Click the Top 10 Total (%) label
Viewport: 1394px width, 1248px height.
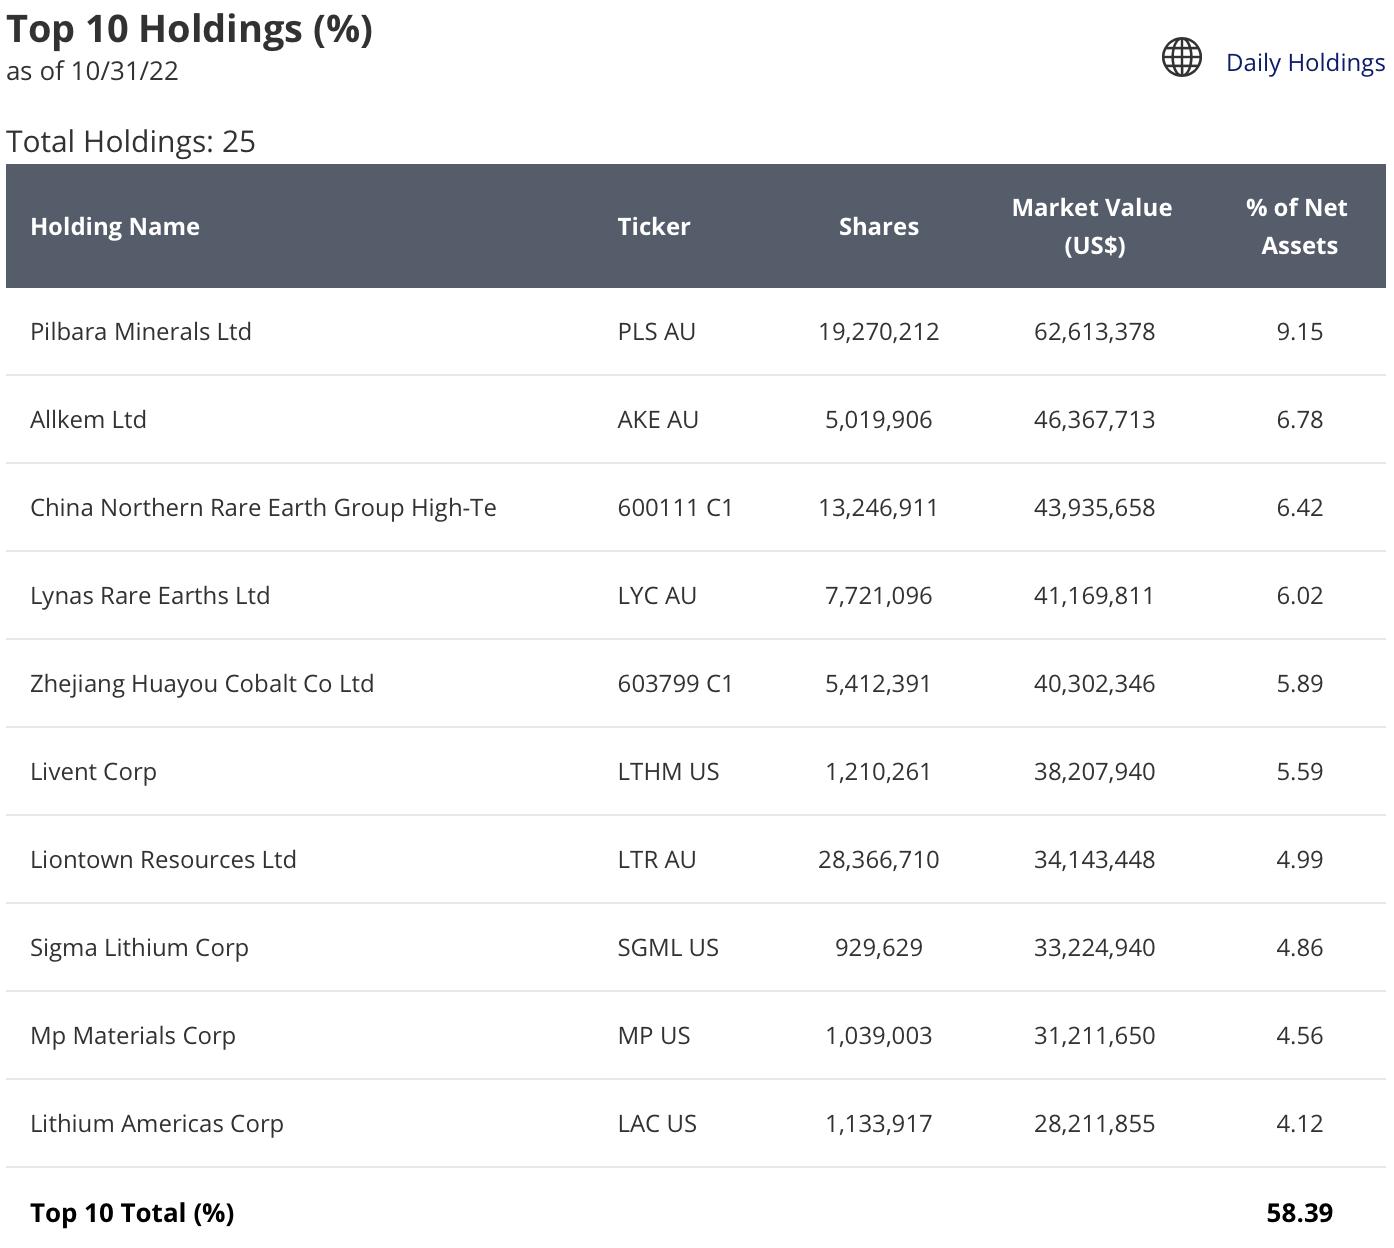pyautogui.click(x=132, y=1212)
